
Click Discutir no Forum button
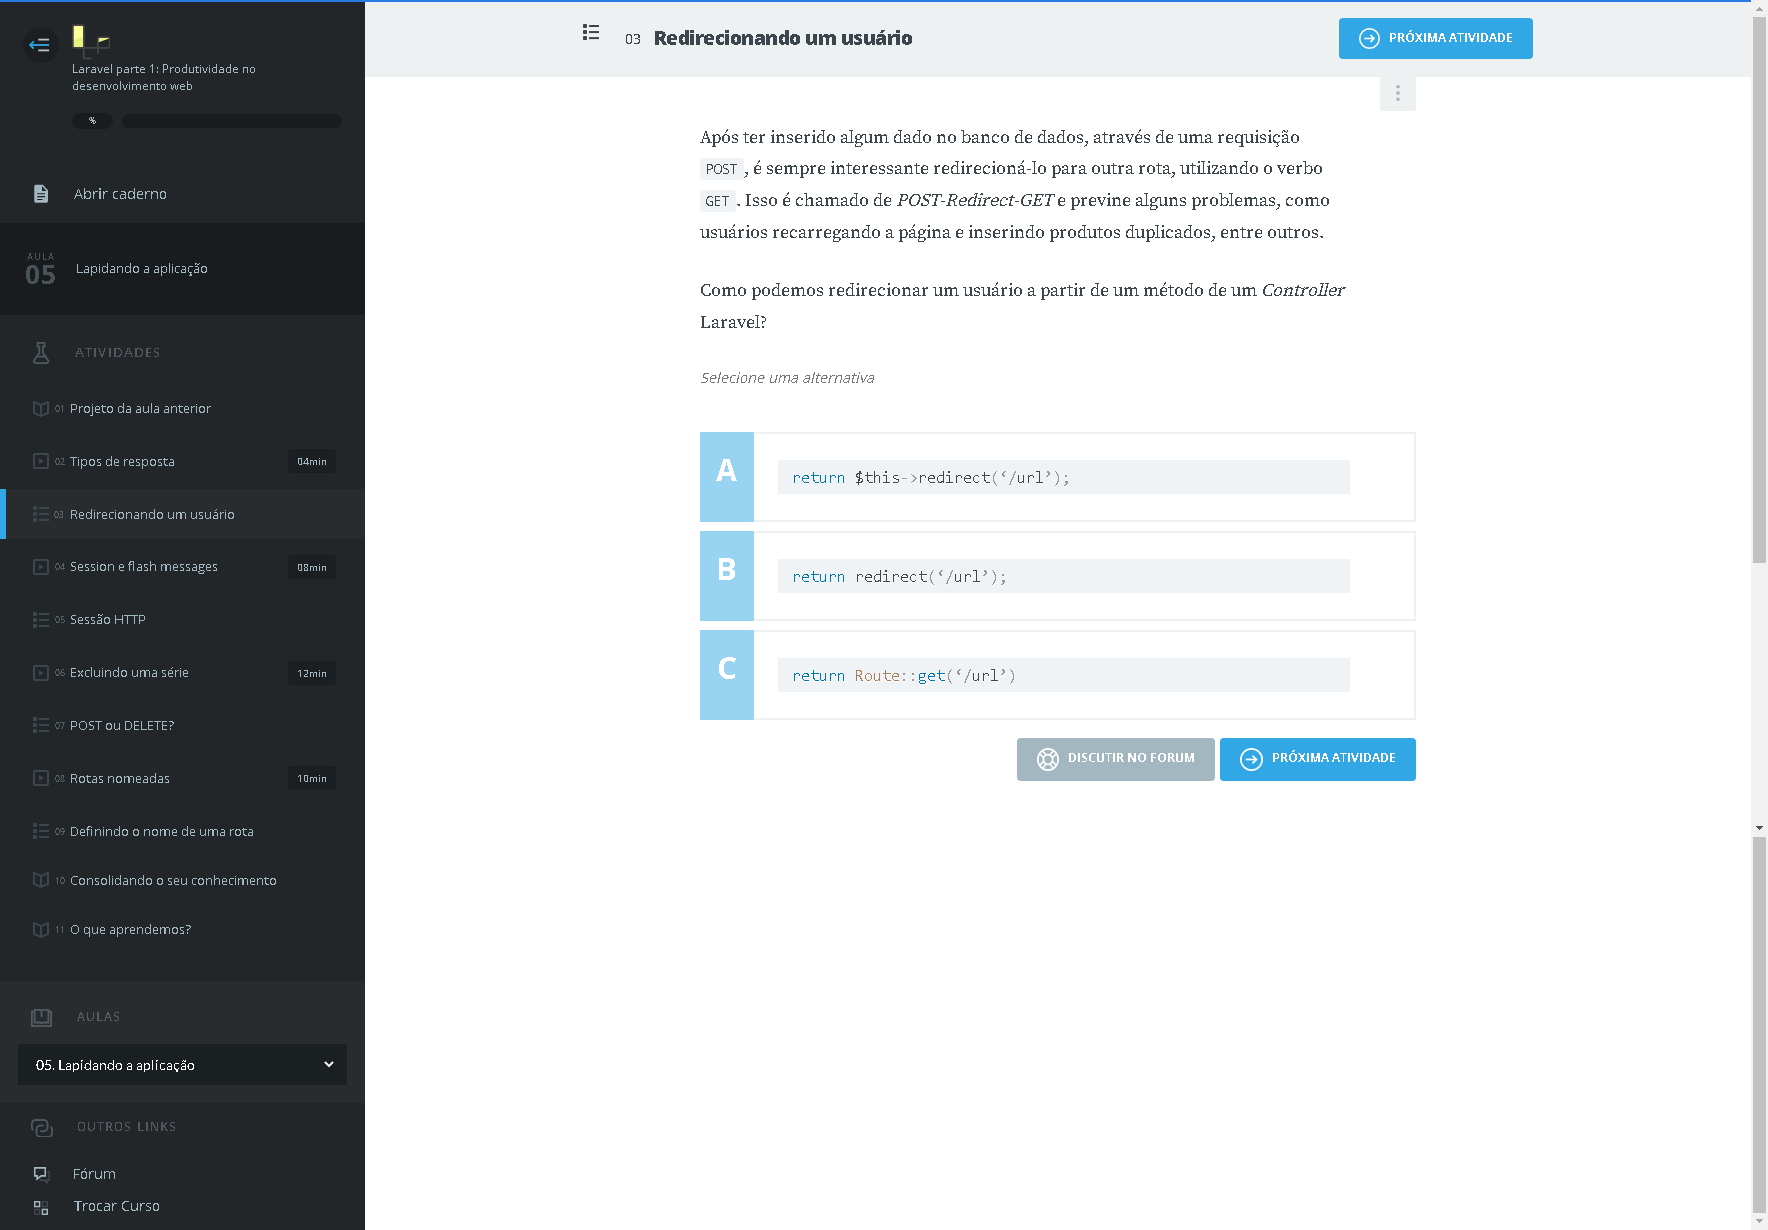(x=1115, y=759)
